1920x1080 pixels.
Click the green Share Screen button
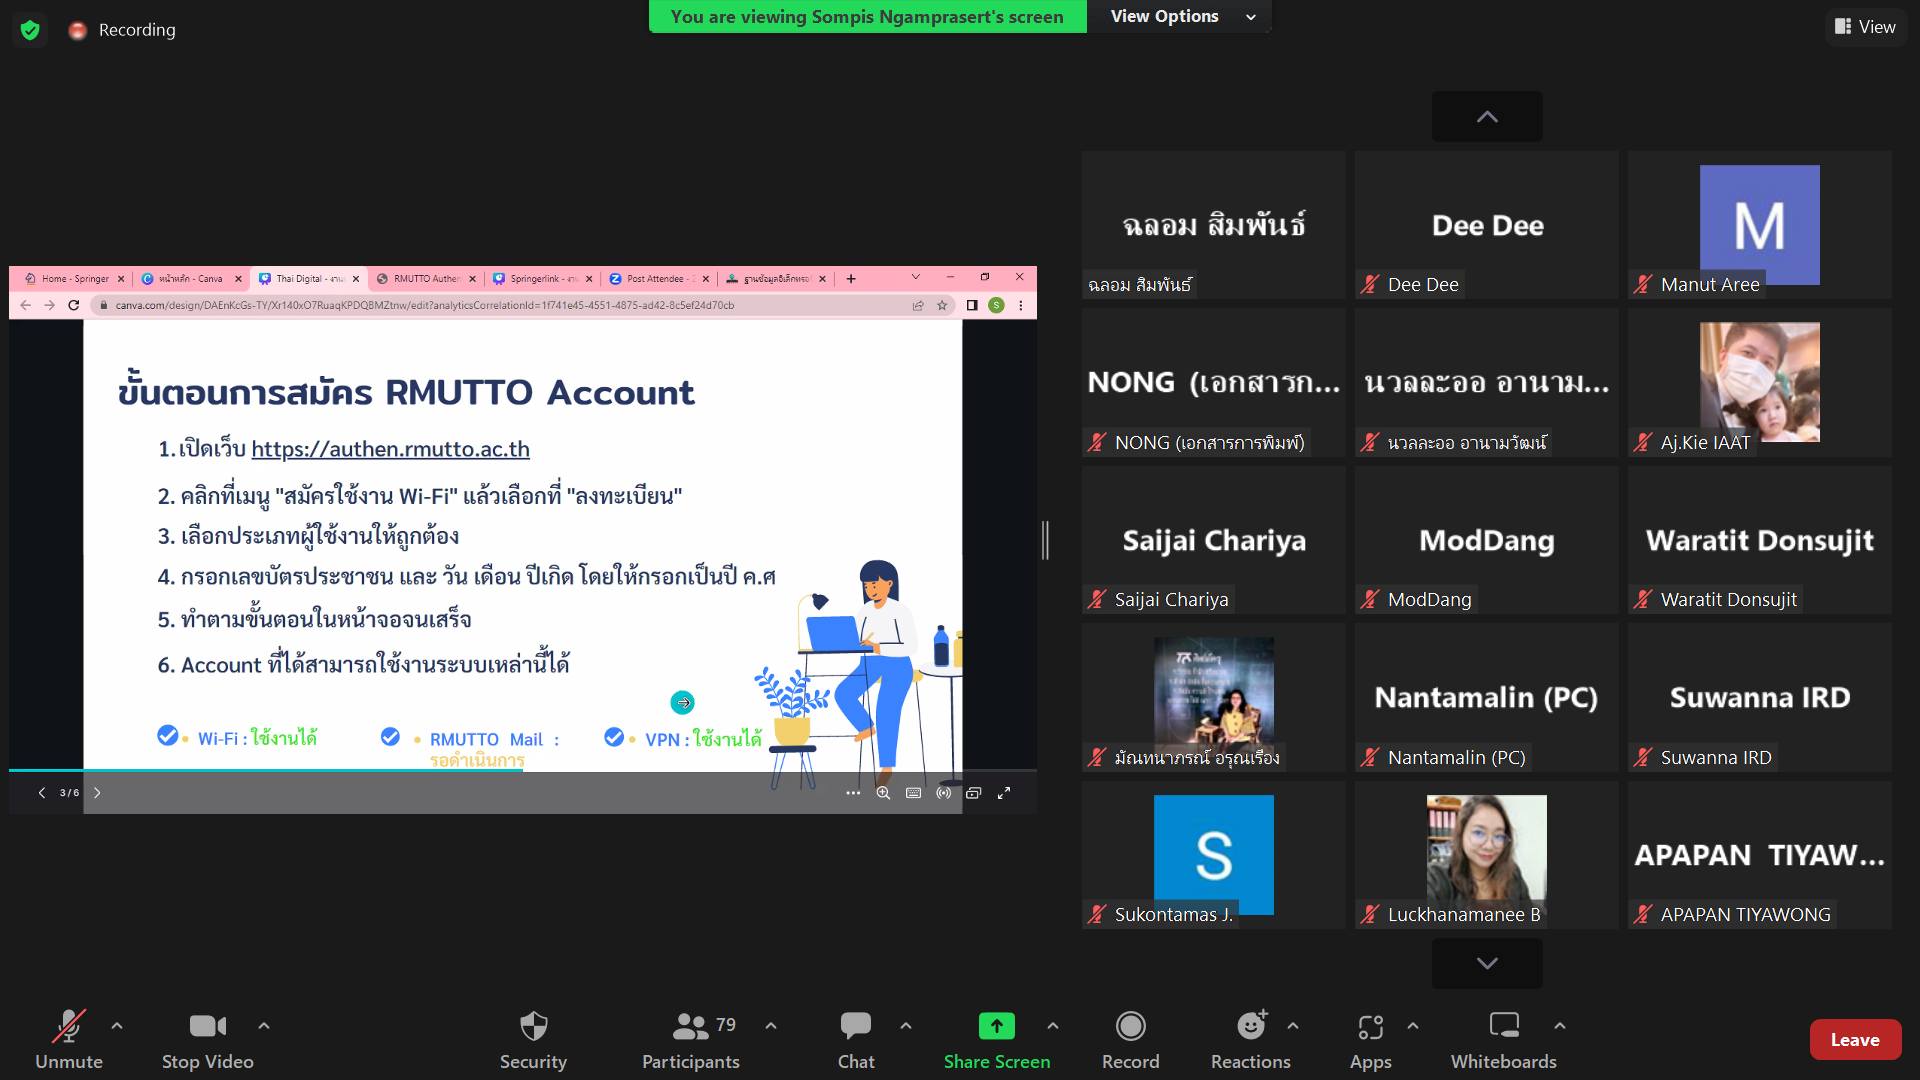[x=997, y=1040]
